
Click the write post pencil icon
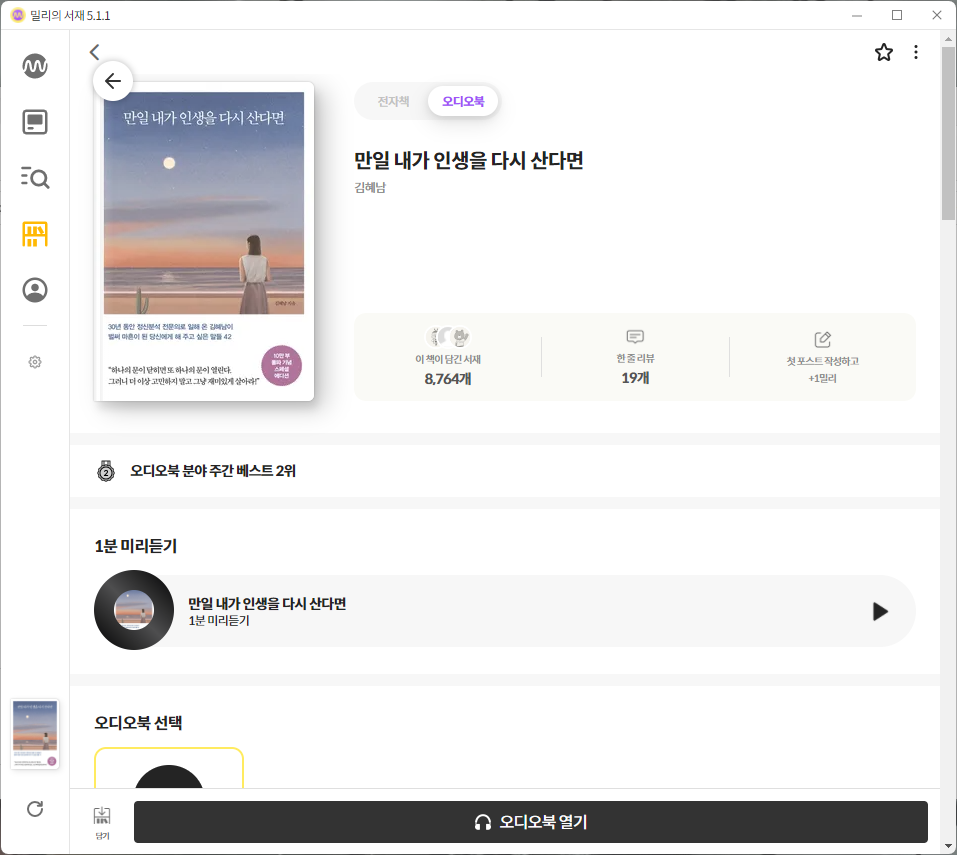822,339
